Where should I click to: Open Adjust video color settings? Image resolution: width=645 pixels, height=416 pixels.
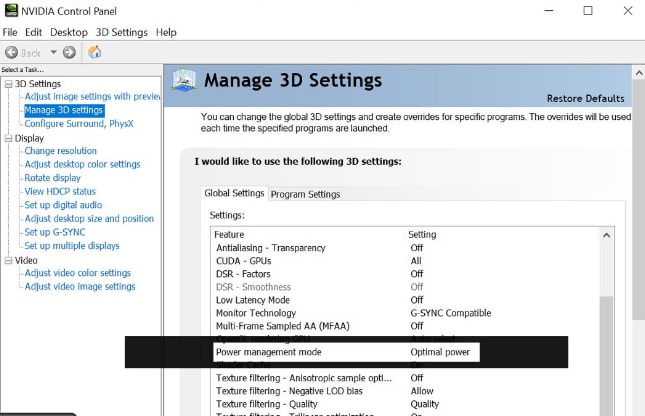[77, 273]
